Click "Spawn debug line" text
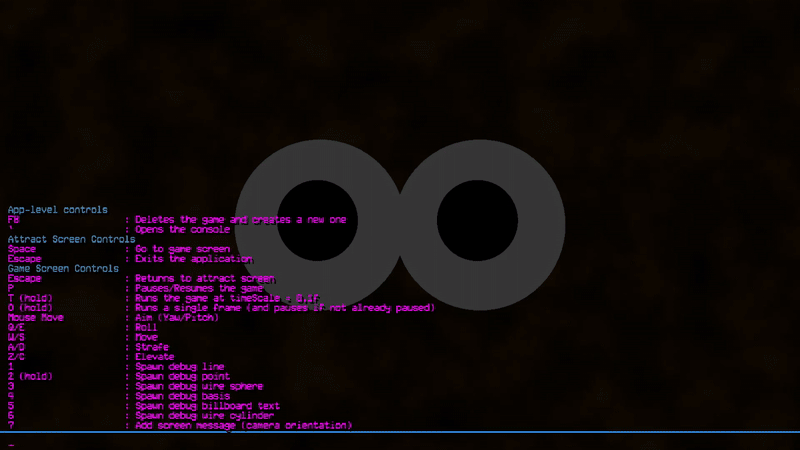The height and width of the screenshot is (450, 800). [180, 367]
